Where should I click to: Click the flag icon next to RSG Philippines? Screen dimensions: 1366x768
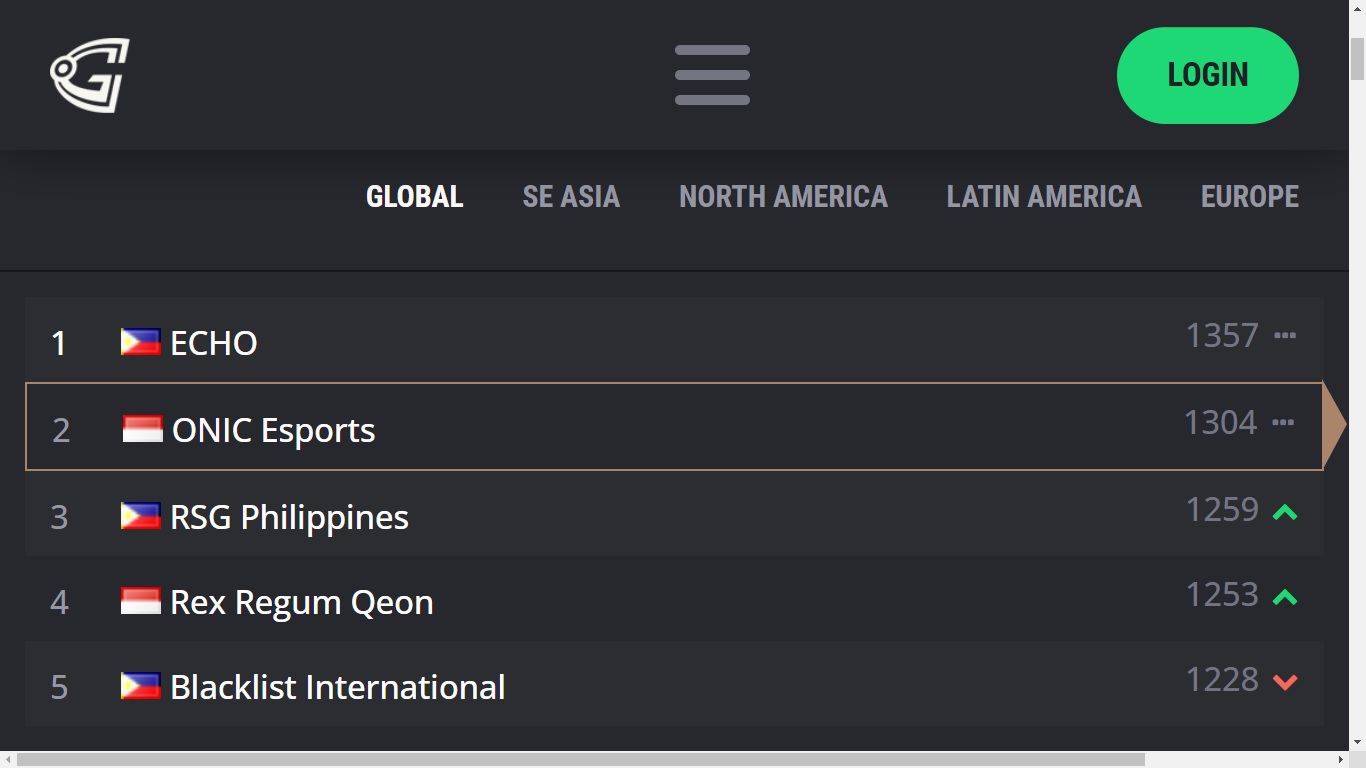[x=140, y=516]
